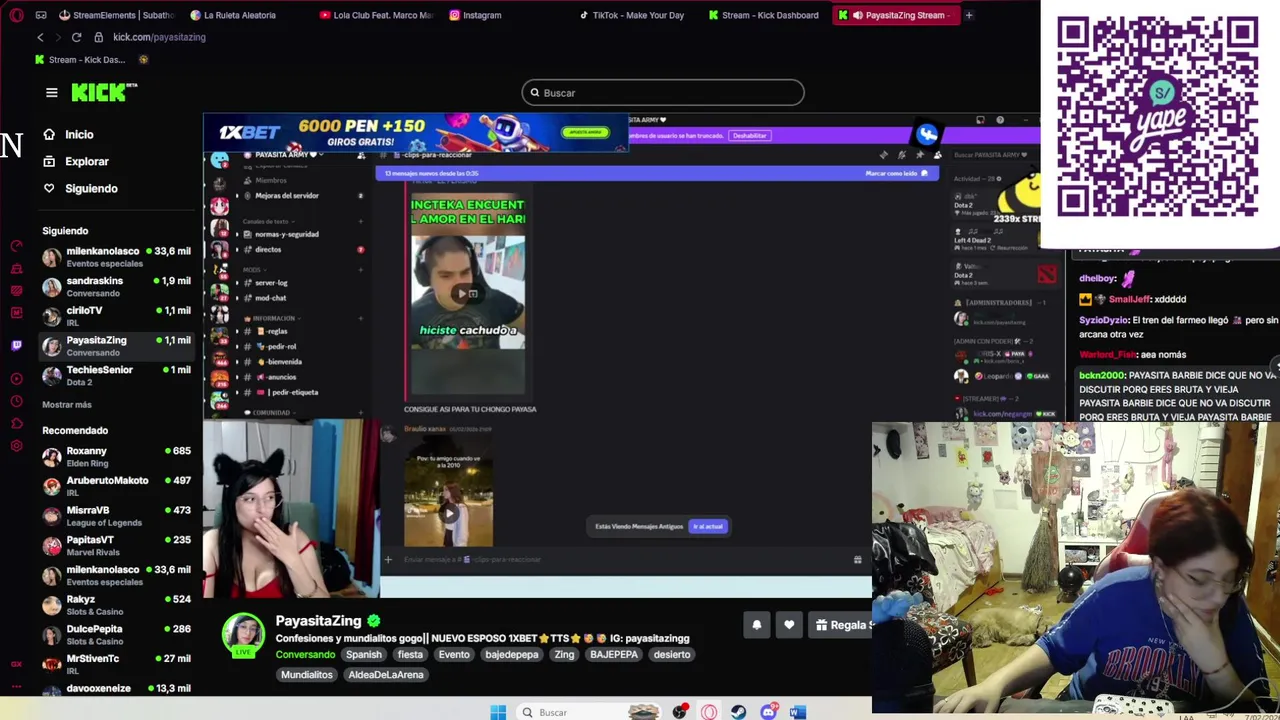Switch to the La Ruleta Aleatoria tab
The height and width of the screenshot is (720, 1280).
click(234, 15)
